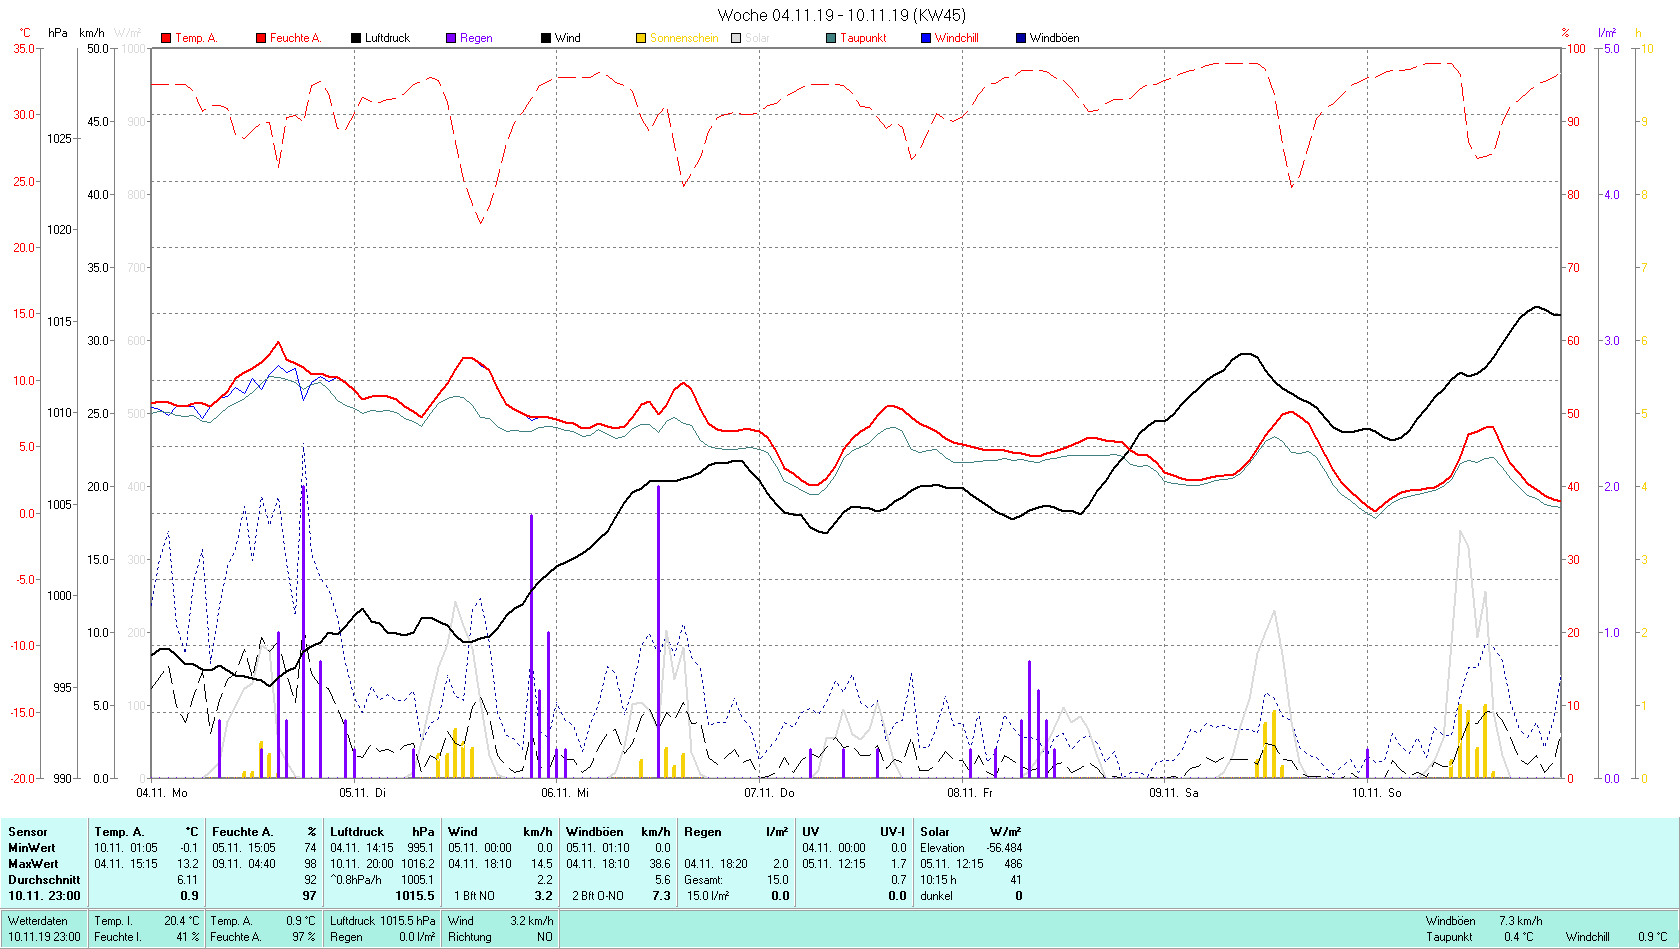This screenshot has height=949, width=1680.
Task: Click the maximum pressure value '1016.2'
Action: click(418, 864)
